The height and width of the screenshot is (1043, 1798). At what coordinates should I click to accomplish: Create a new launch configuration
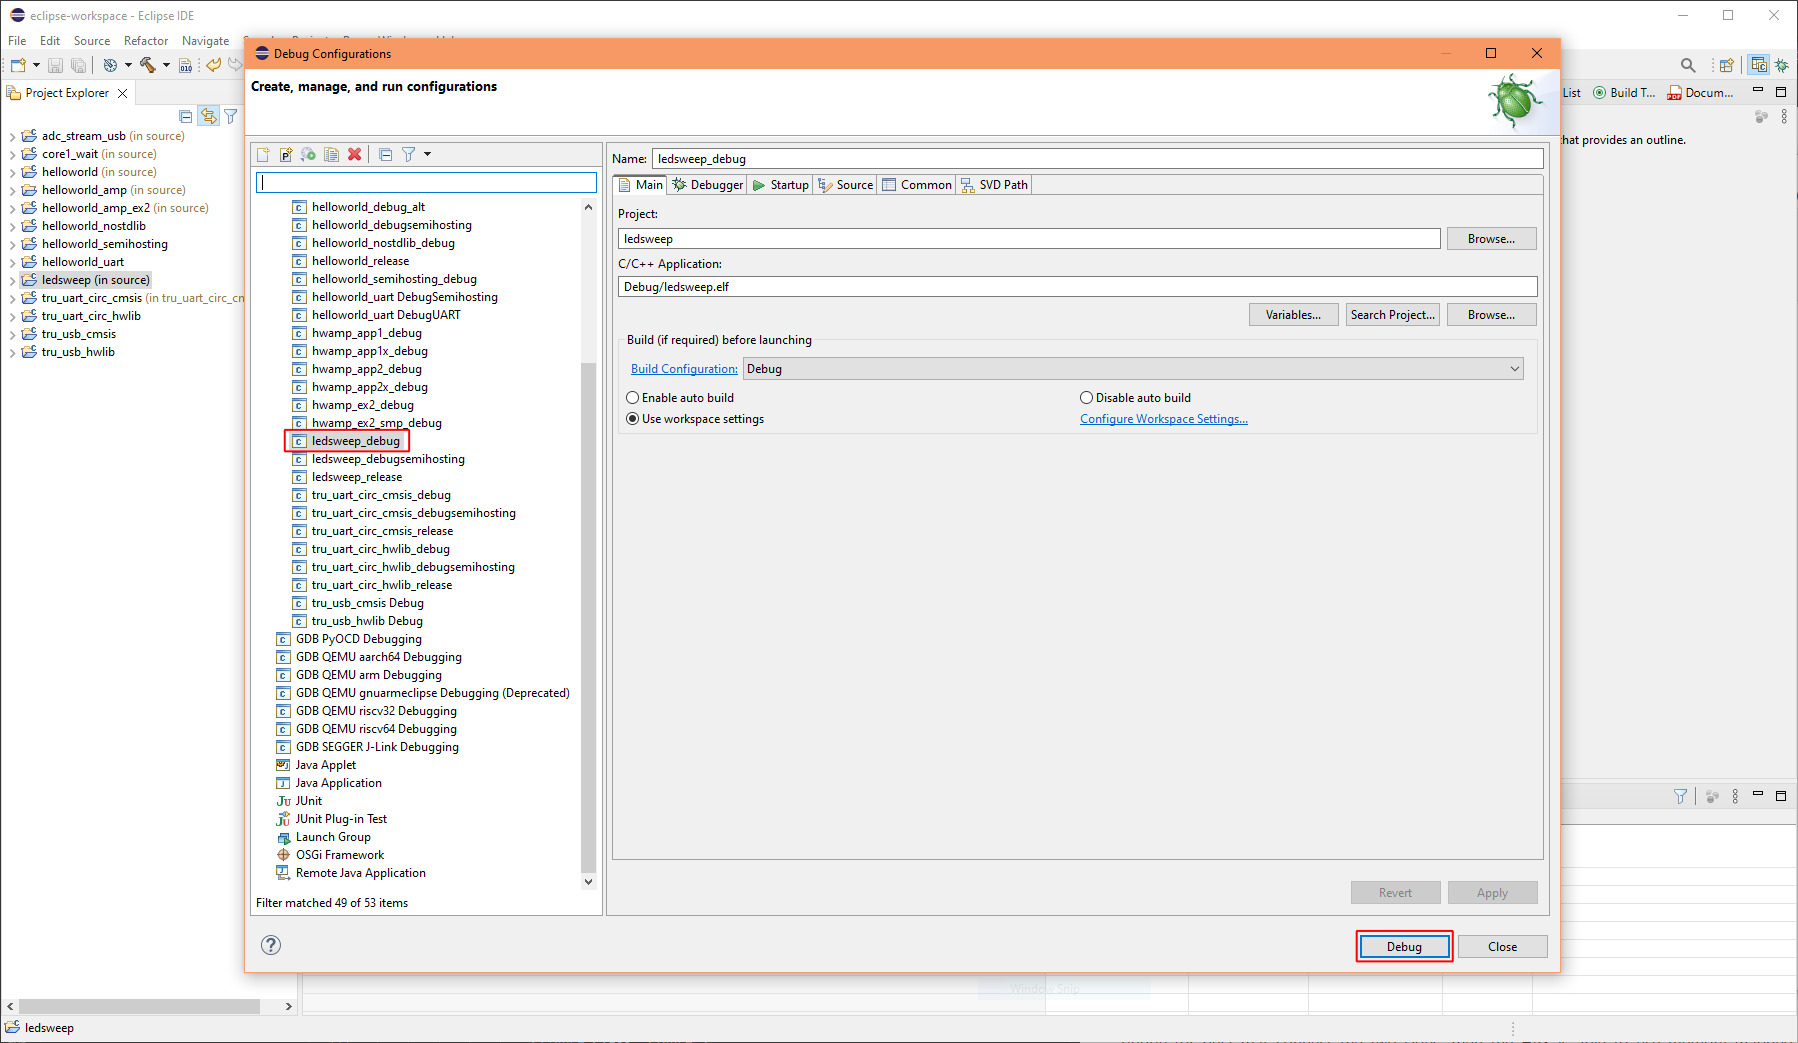point(263,154)
